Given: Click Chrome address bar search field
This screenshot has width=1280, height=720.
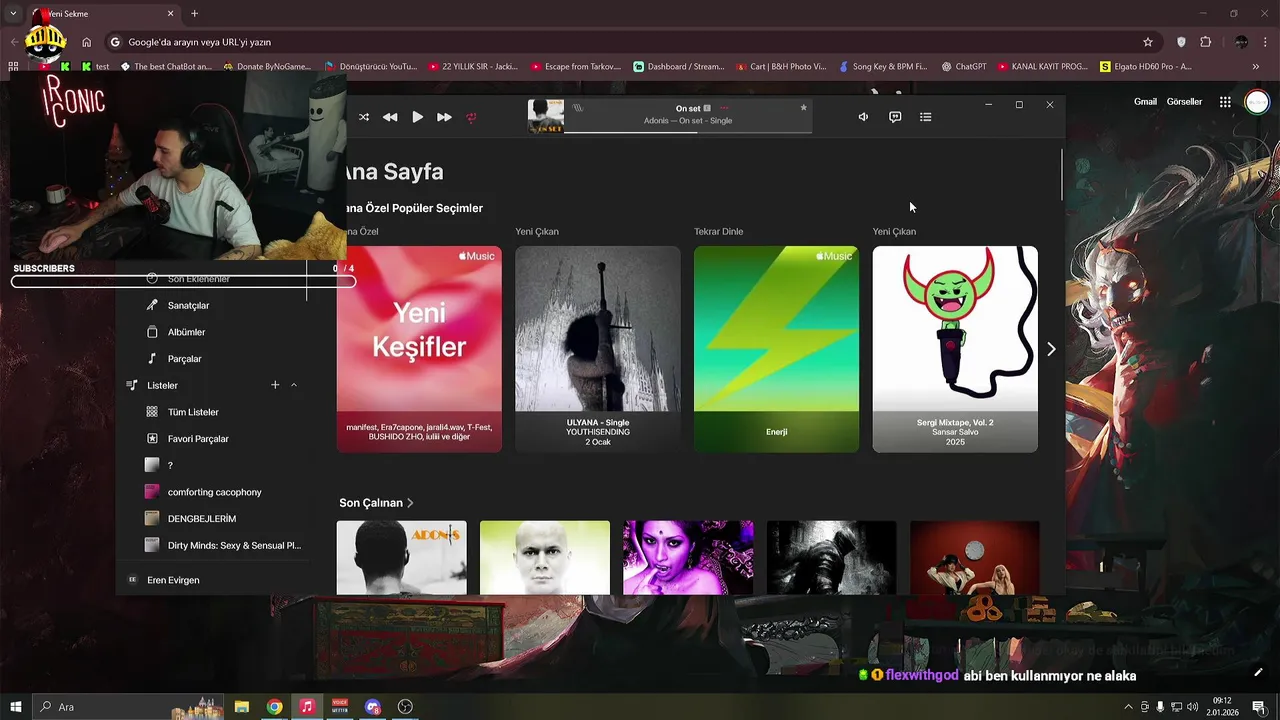Looking at the screenshot, I should (x=634, y=42).
